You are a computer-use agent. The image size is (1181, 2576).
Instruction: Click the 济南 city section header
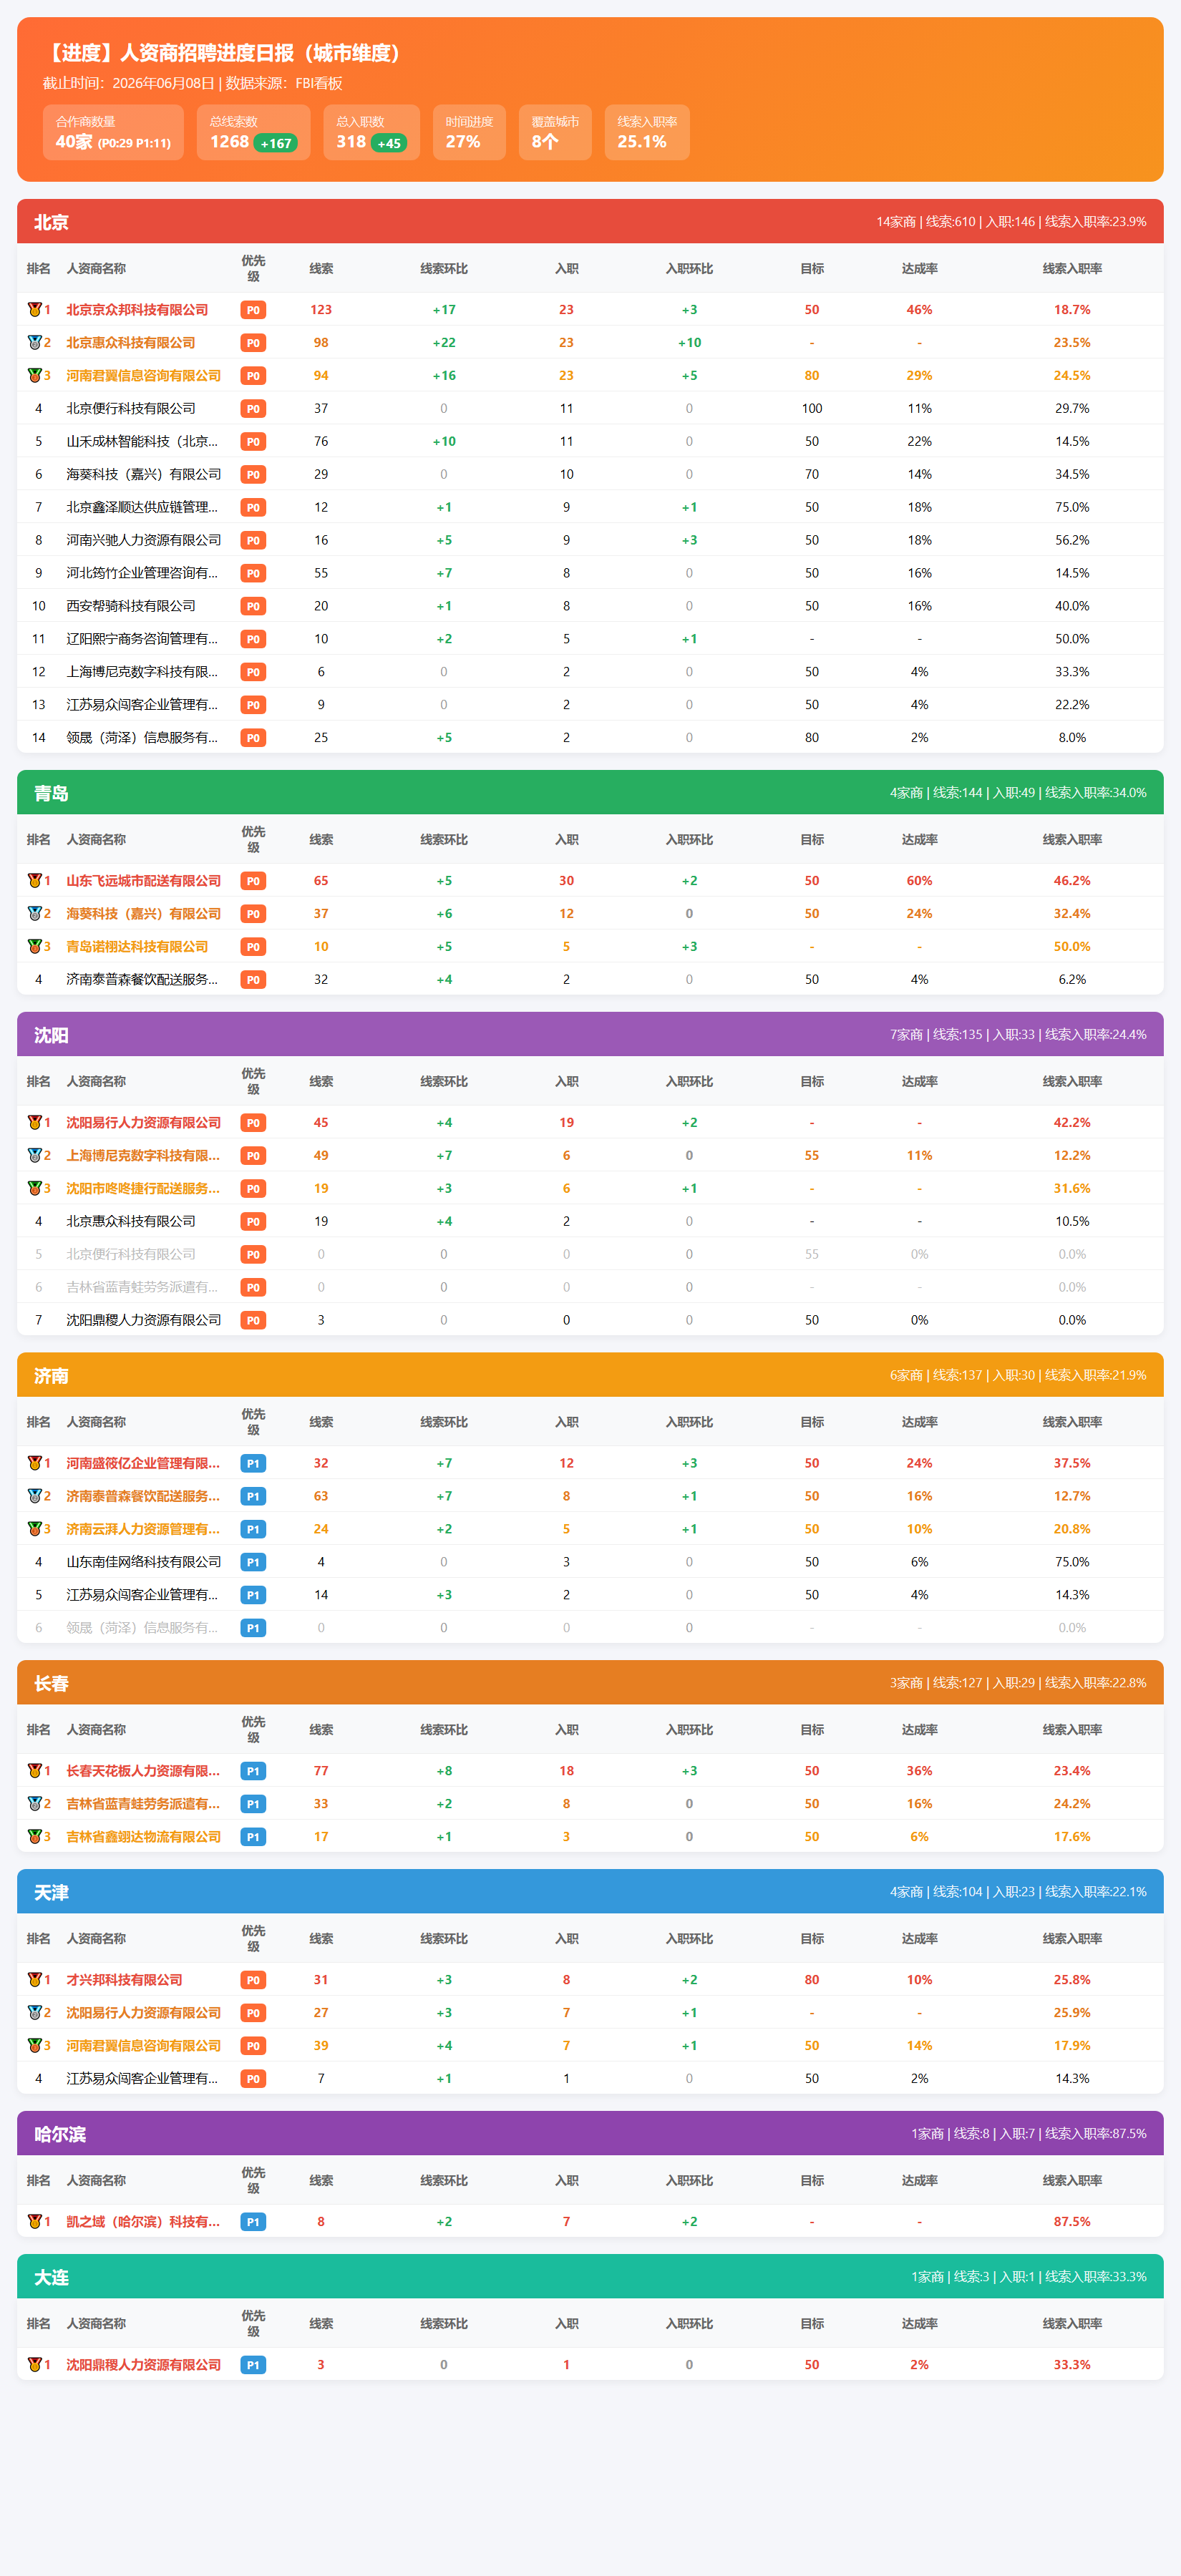[590, 1375]
